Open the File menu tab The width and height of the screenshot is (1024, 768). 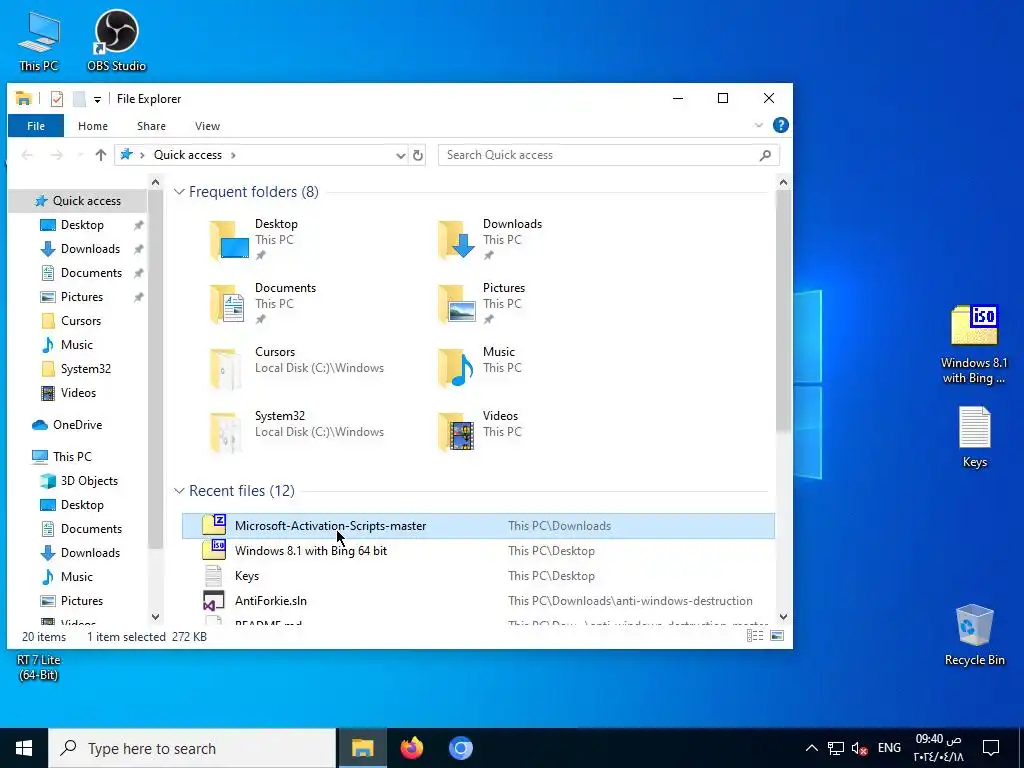(36, 126)
